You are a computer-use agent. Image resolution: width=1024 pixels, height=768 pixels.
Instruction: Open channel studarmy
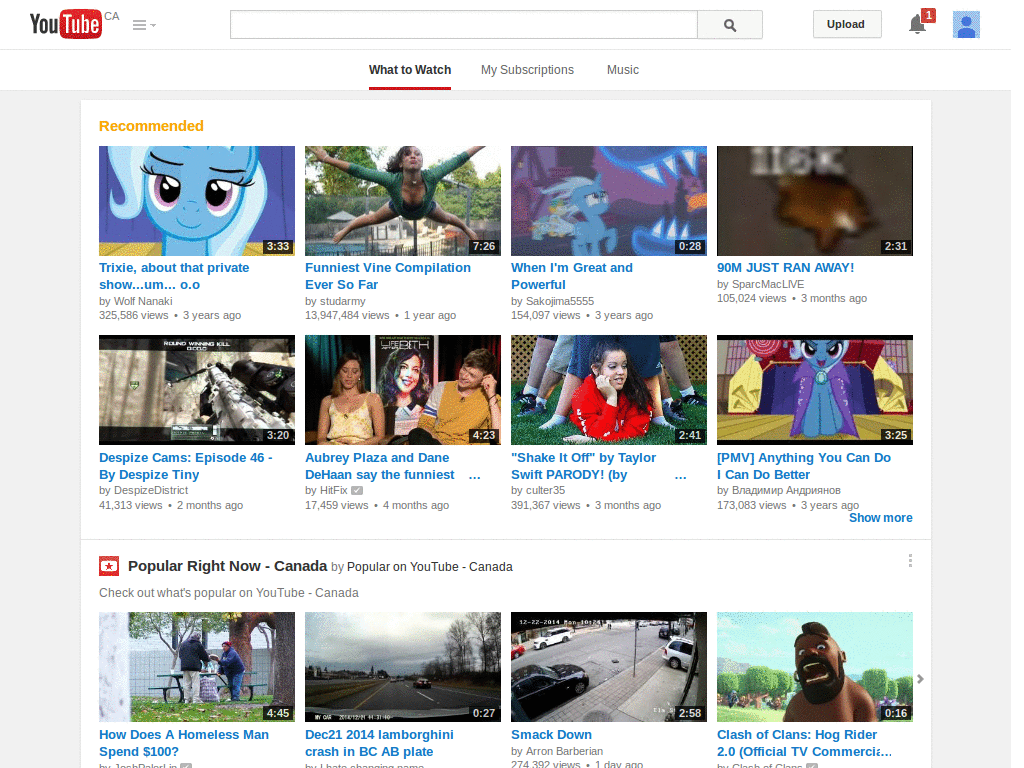coord(343,301)
